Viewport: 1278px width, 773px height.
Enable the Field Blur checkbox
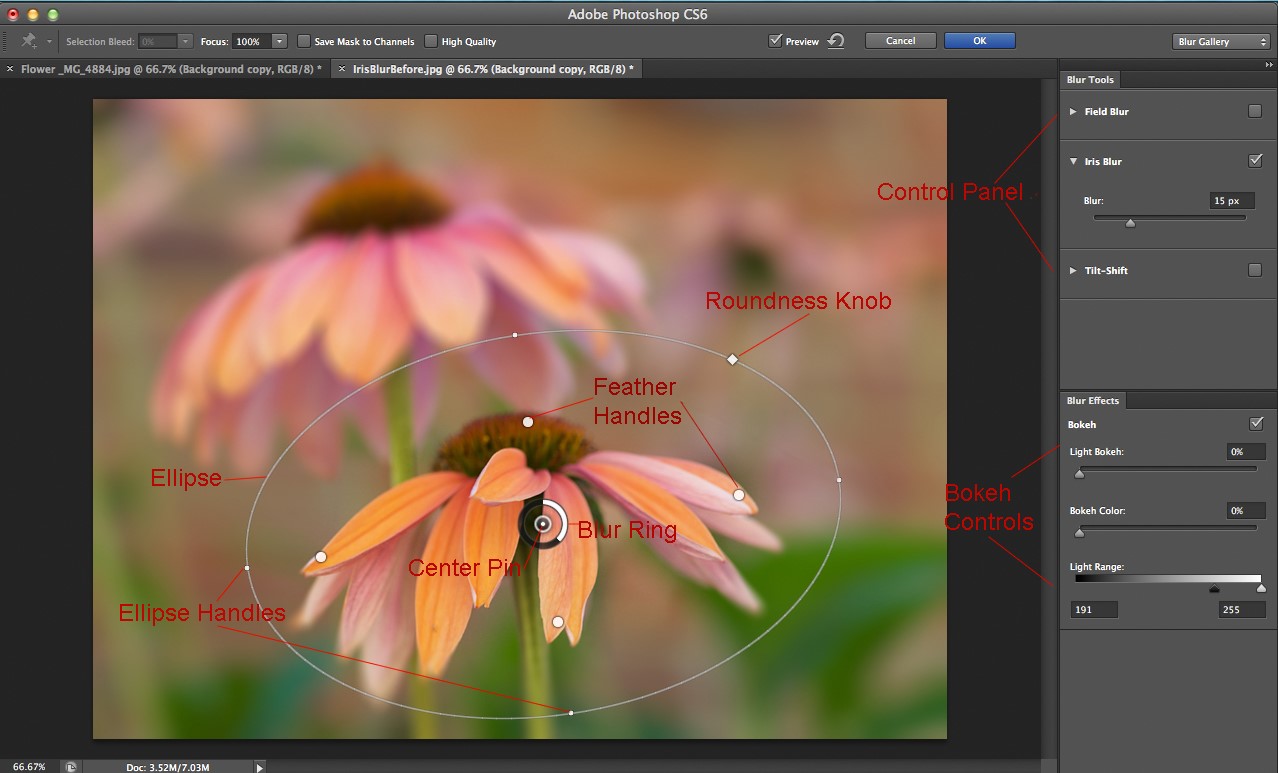tap(1255, 111)
